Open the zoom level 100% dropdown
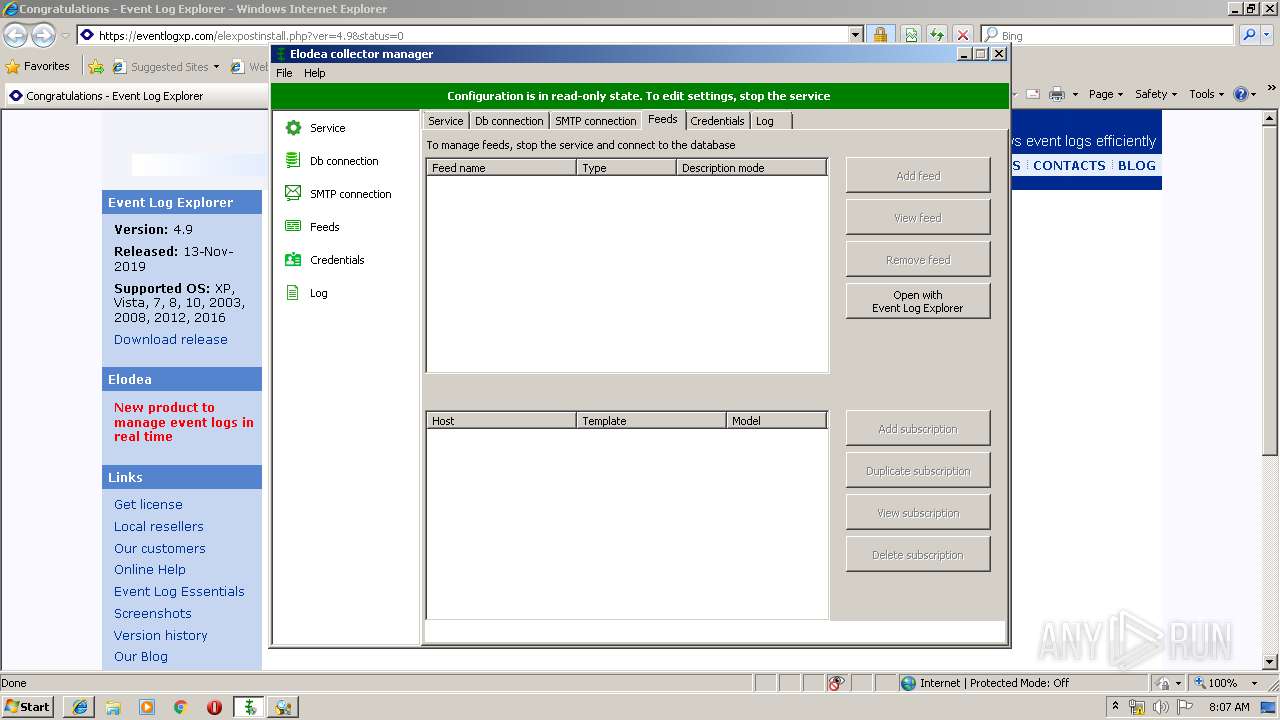This screenshot has width=1280, height=720. point(1254,683)
